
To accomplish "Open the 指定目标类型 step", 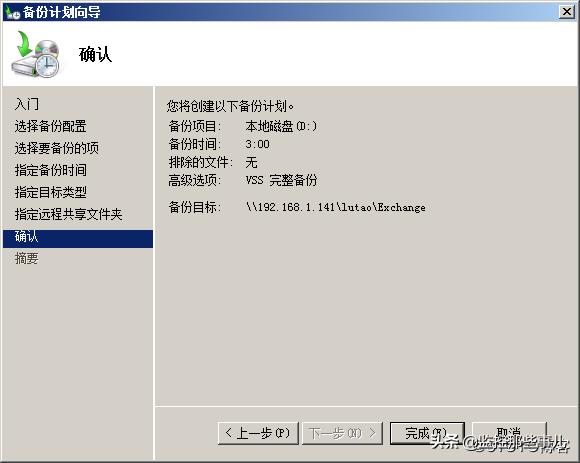I will [51, 192].
